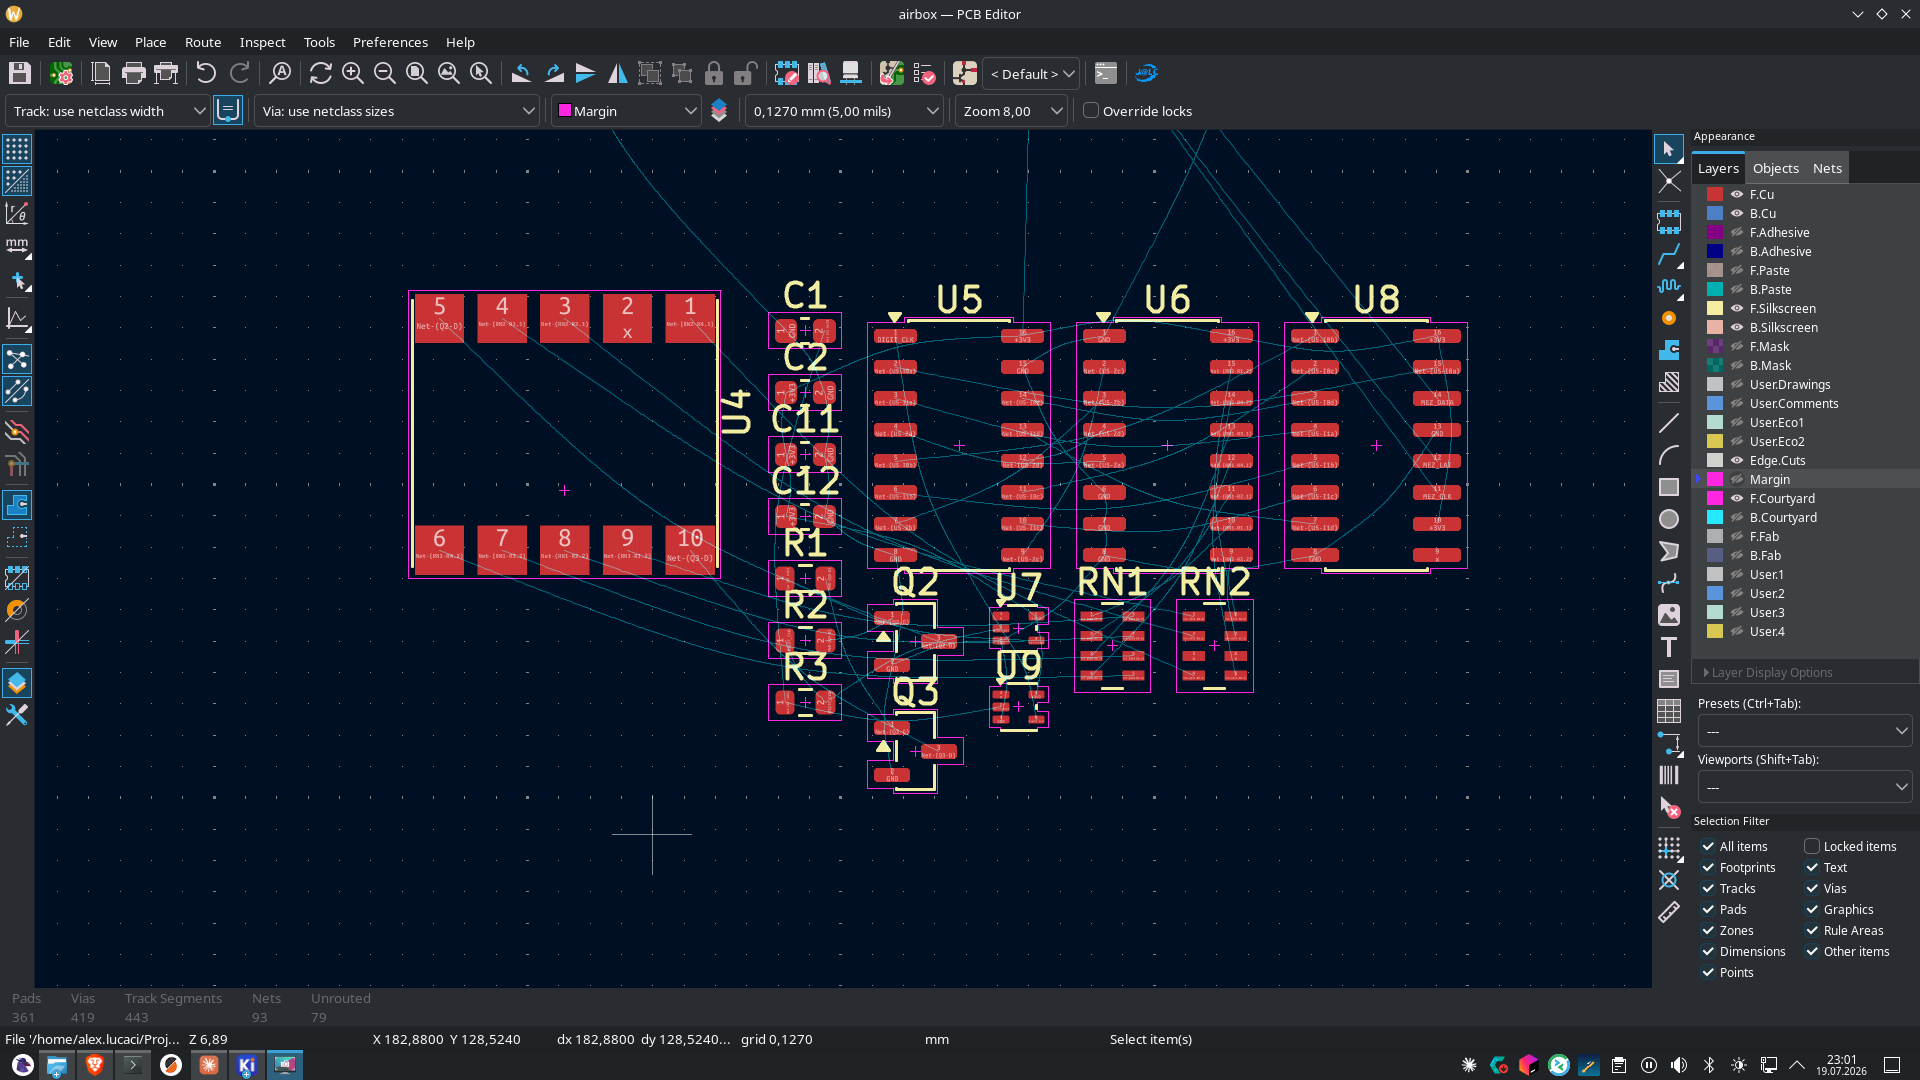1920x1080 pixels.
Task: Uncheck Tracks in Selection Filter
Action: (1709, 888)
